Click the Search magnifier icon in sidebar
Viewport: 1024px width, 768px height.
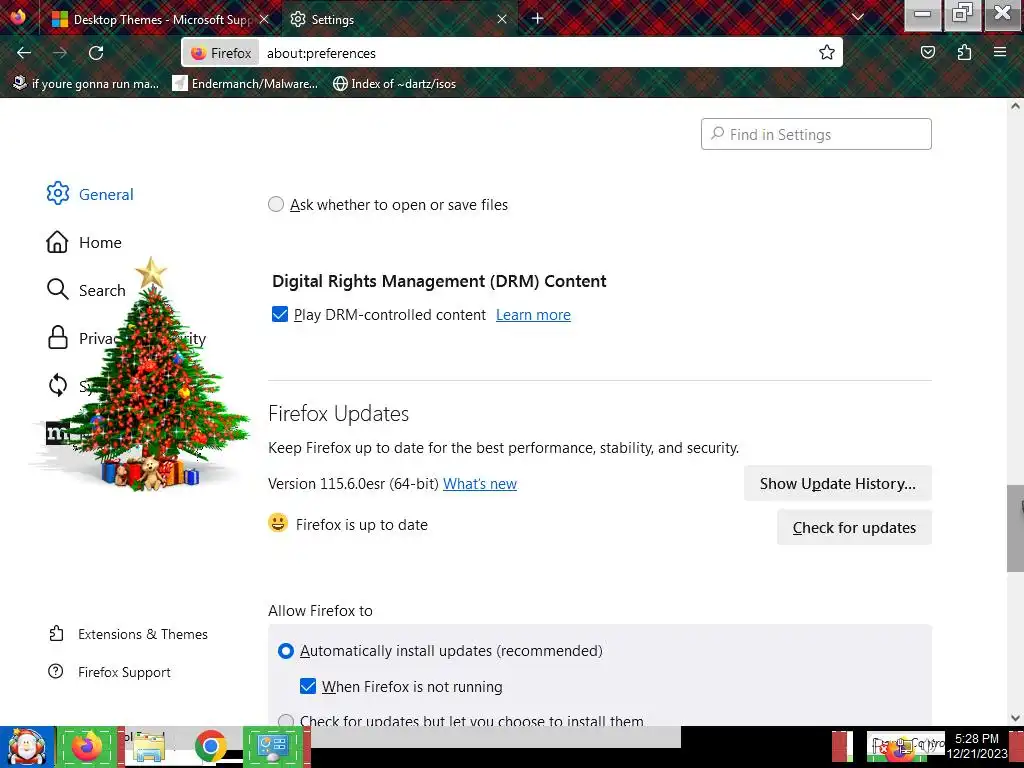(x=57, y=289)
